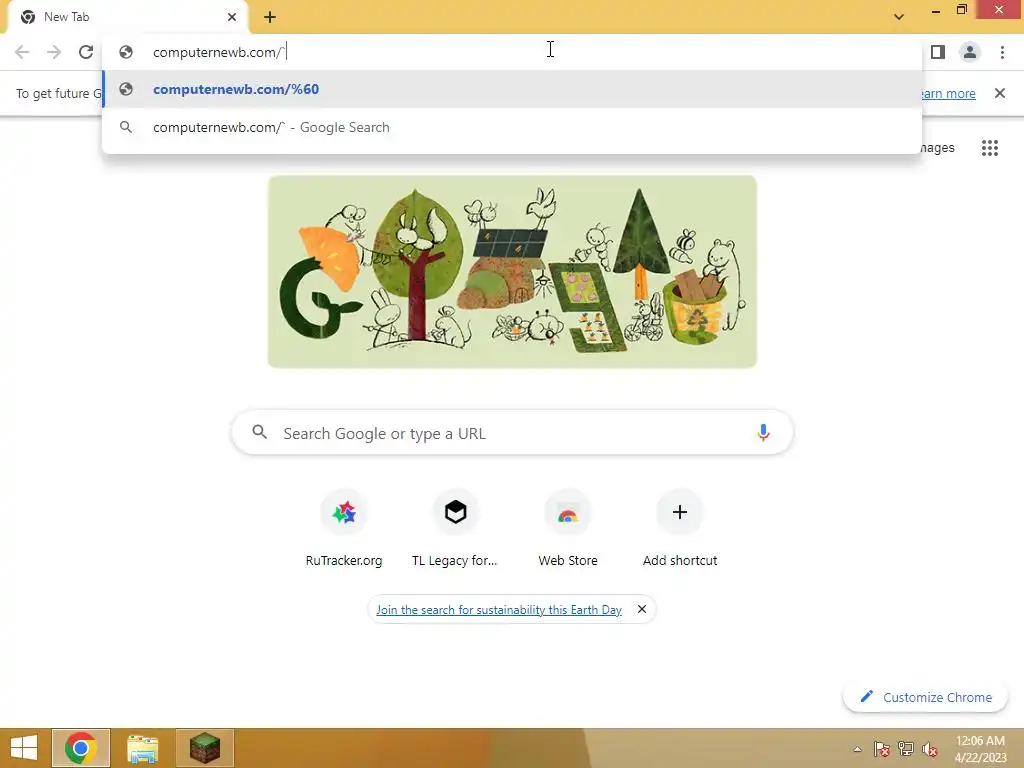Click the globe icon in the address bar
1024x768 pixels.
coord(126,52)
